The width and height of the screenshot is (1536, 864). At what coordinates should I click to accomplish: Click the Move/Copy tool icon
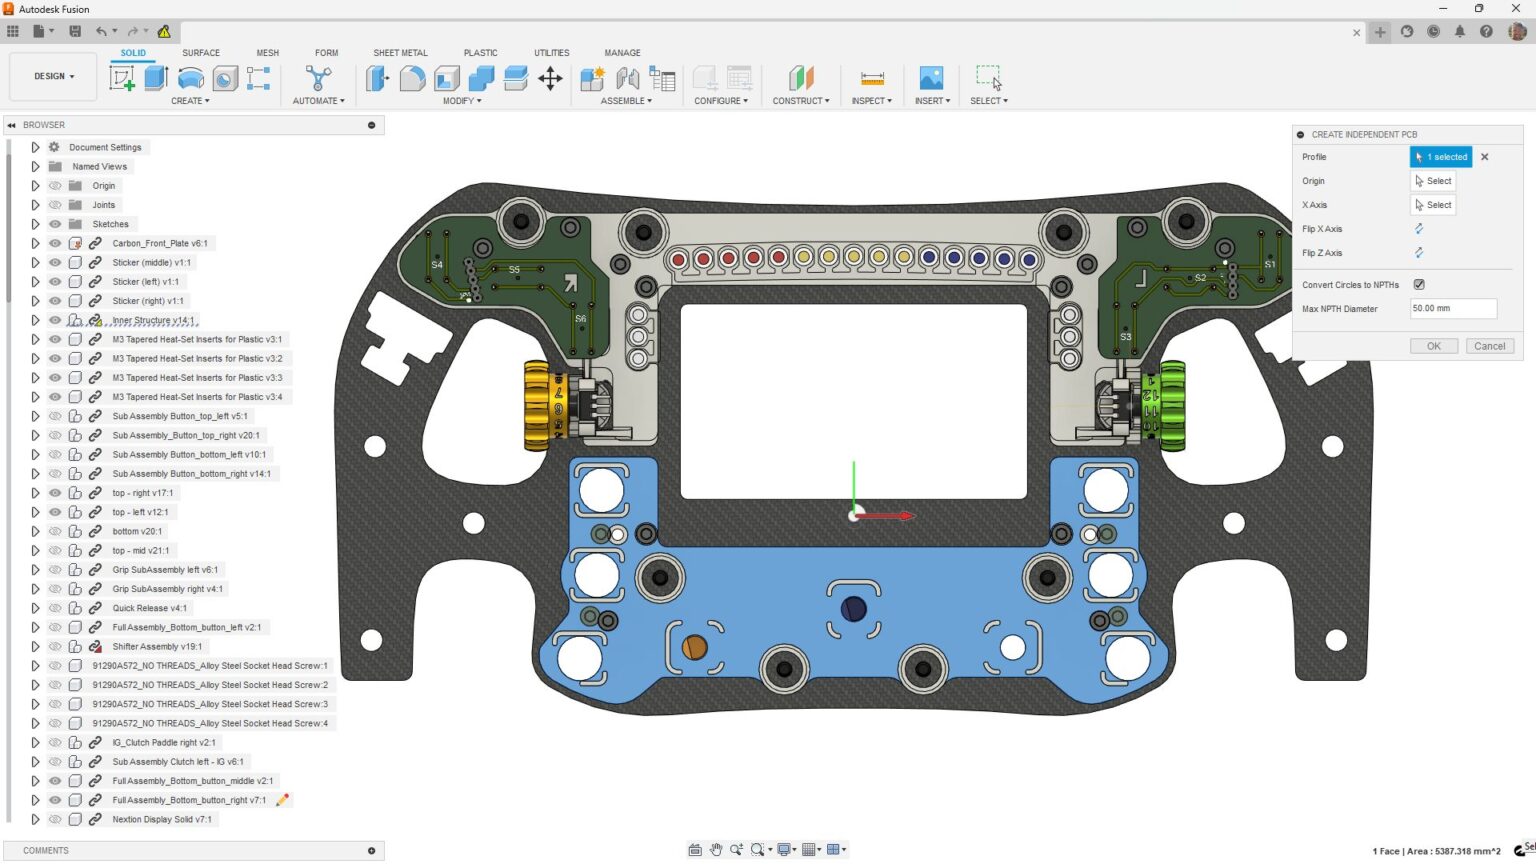[x=550, y=78]
